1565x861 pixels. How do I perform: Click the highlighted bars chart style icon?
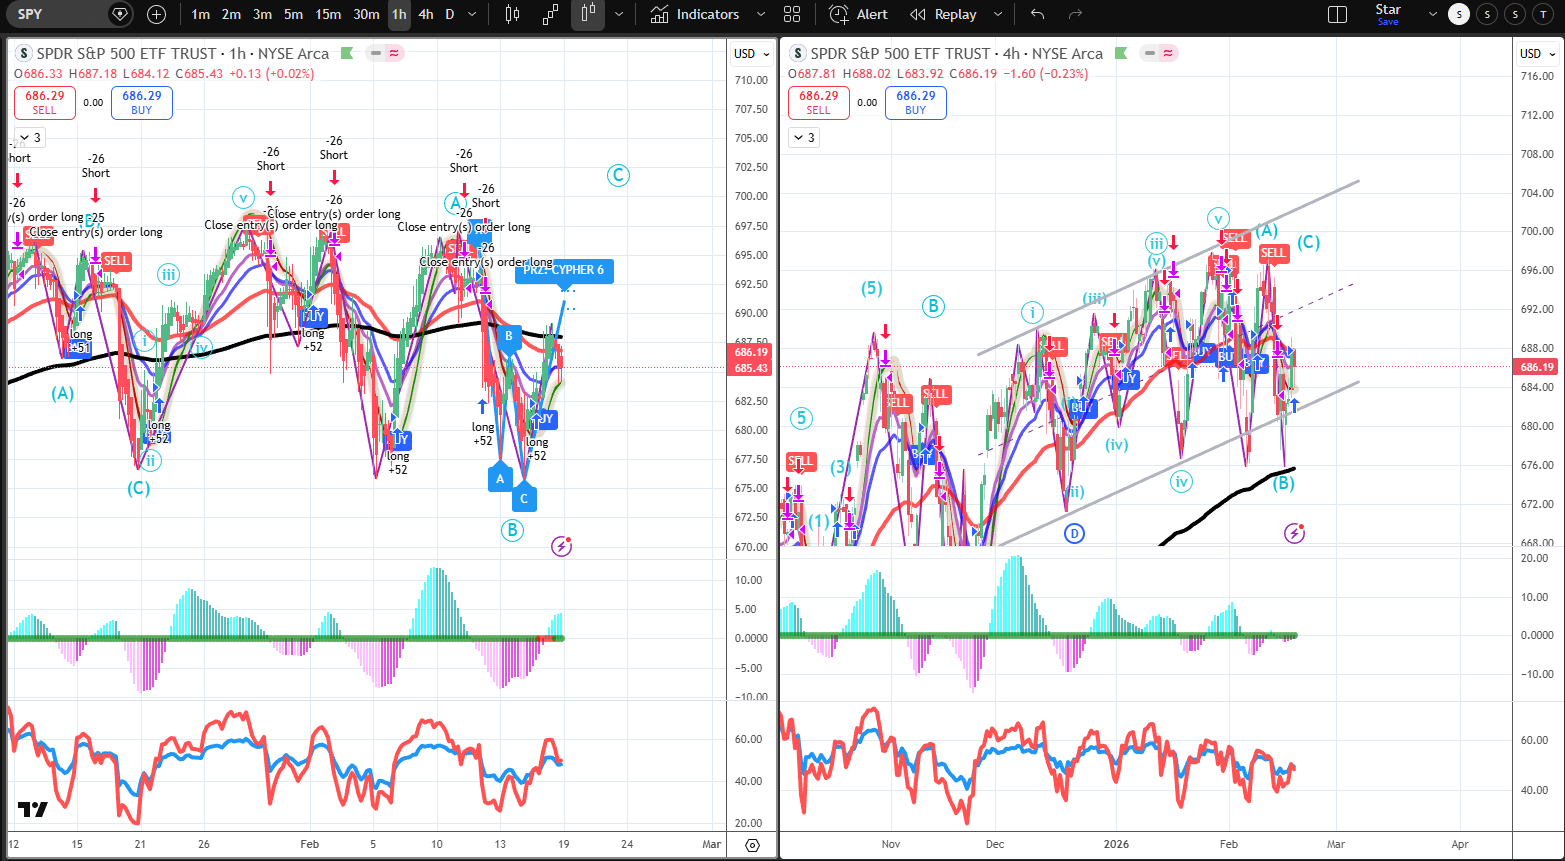(588, 14)
